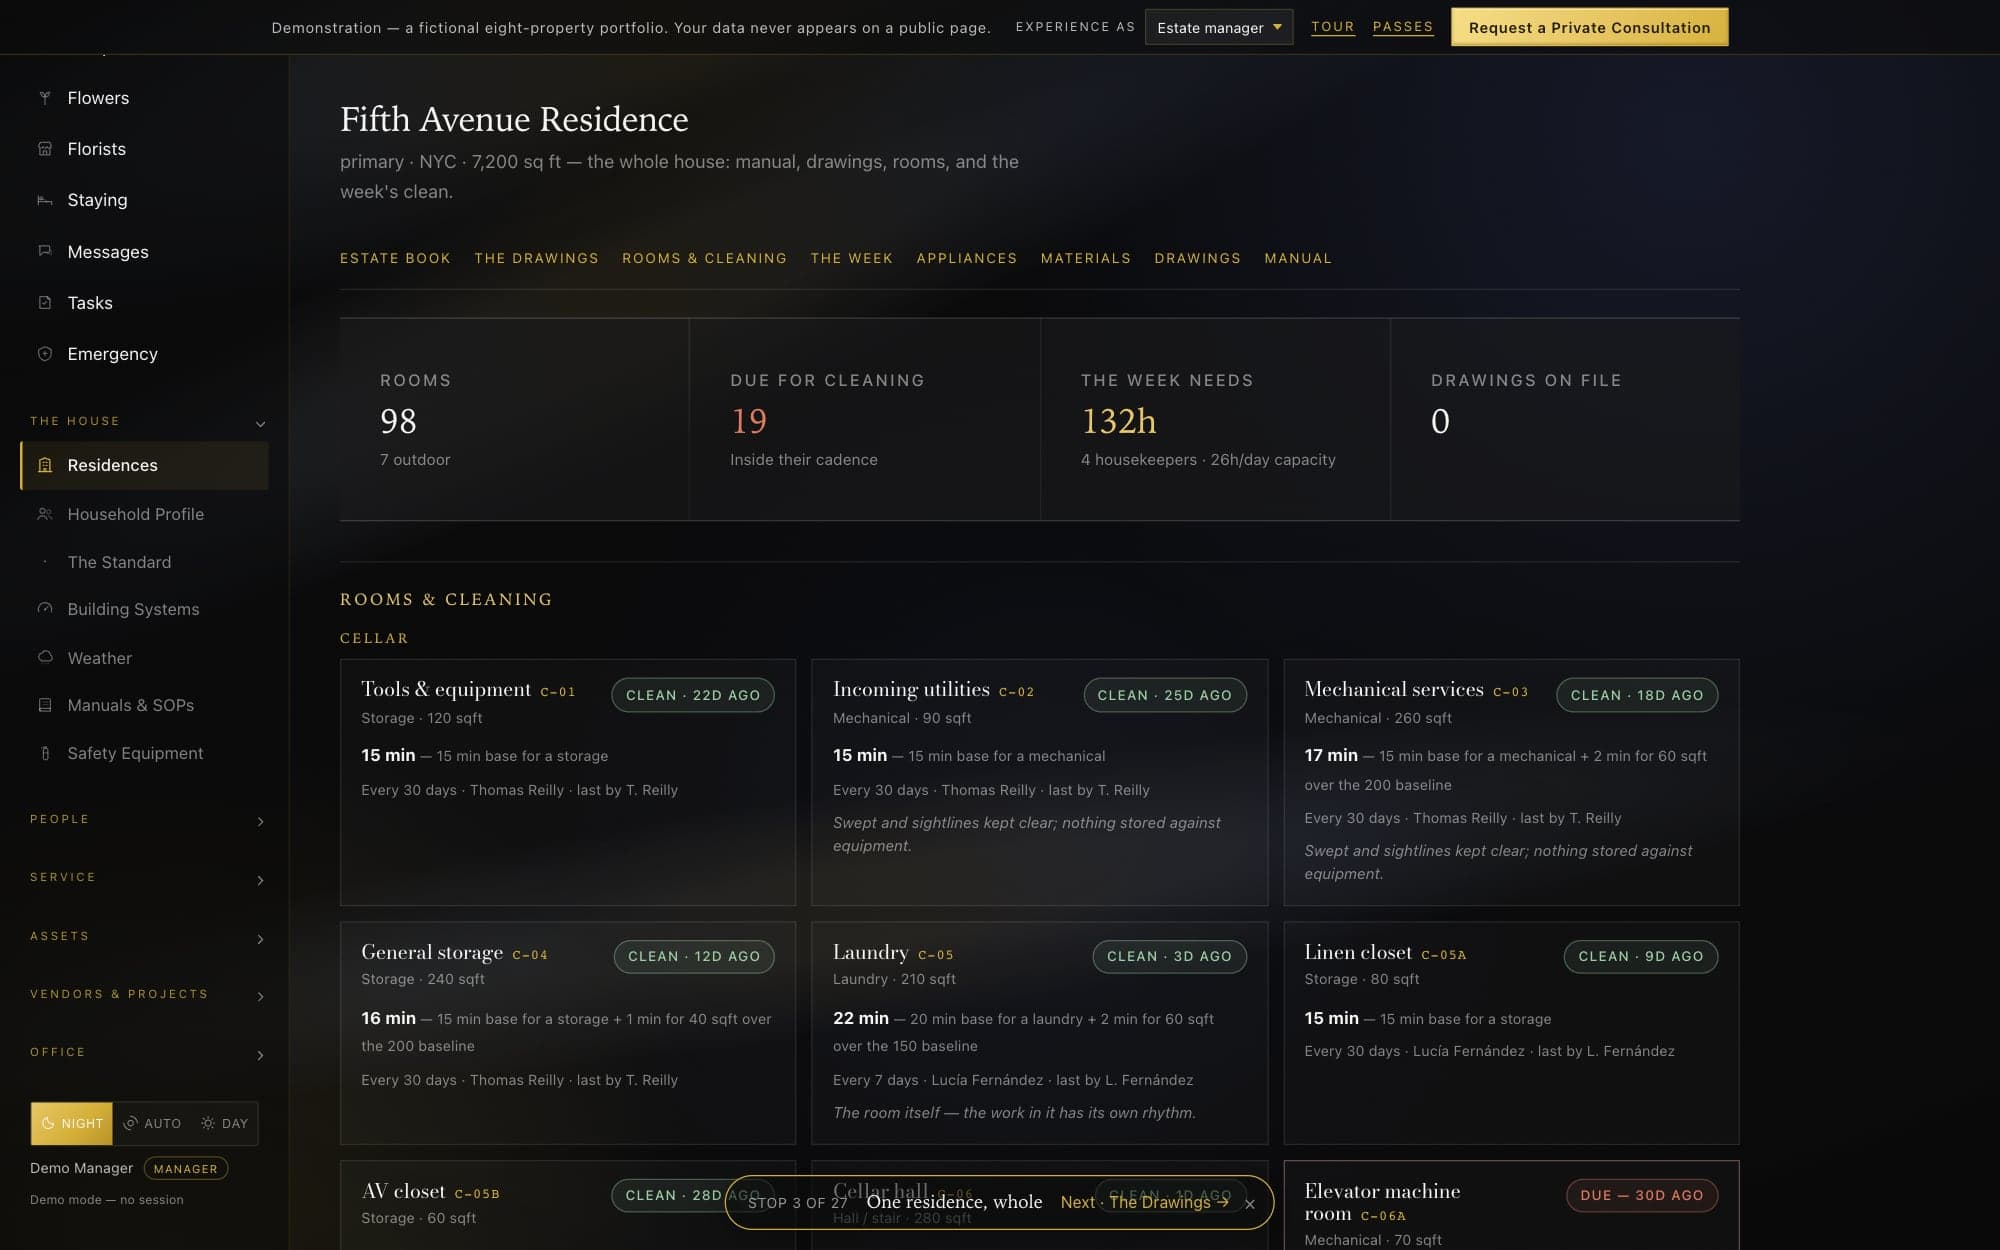The image size is (2000, 1250).
Task: Go to the Materials tab
Action: coord(1085,258)
